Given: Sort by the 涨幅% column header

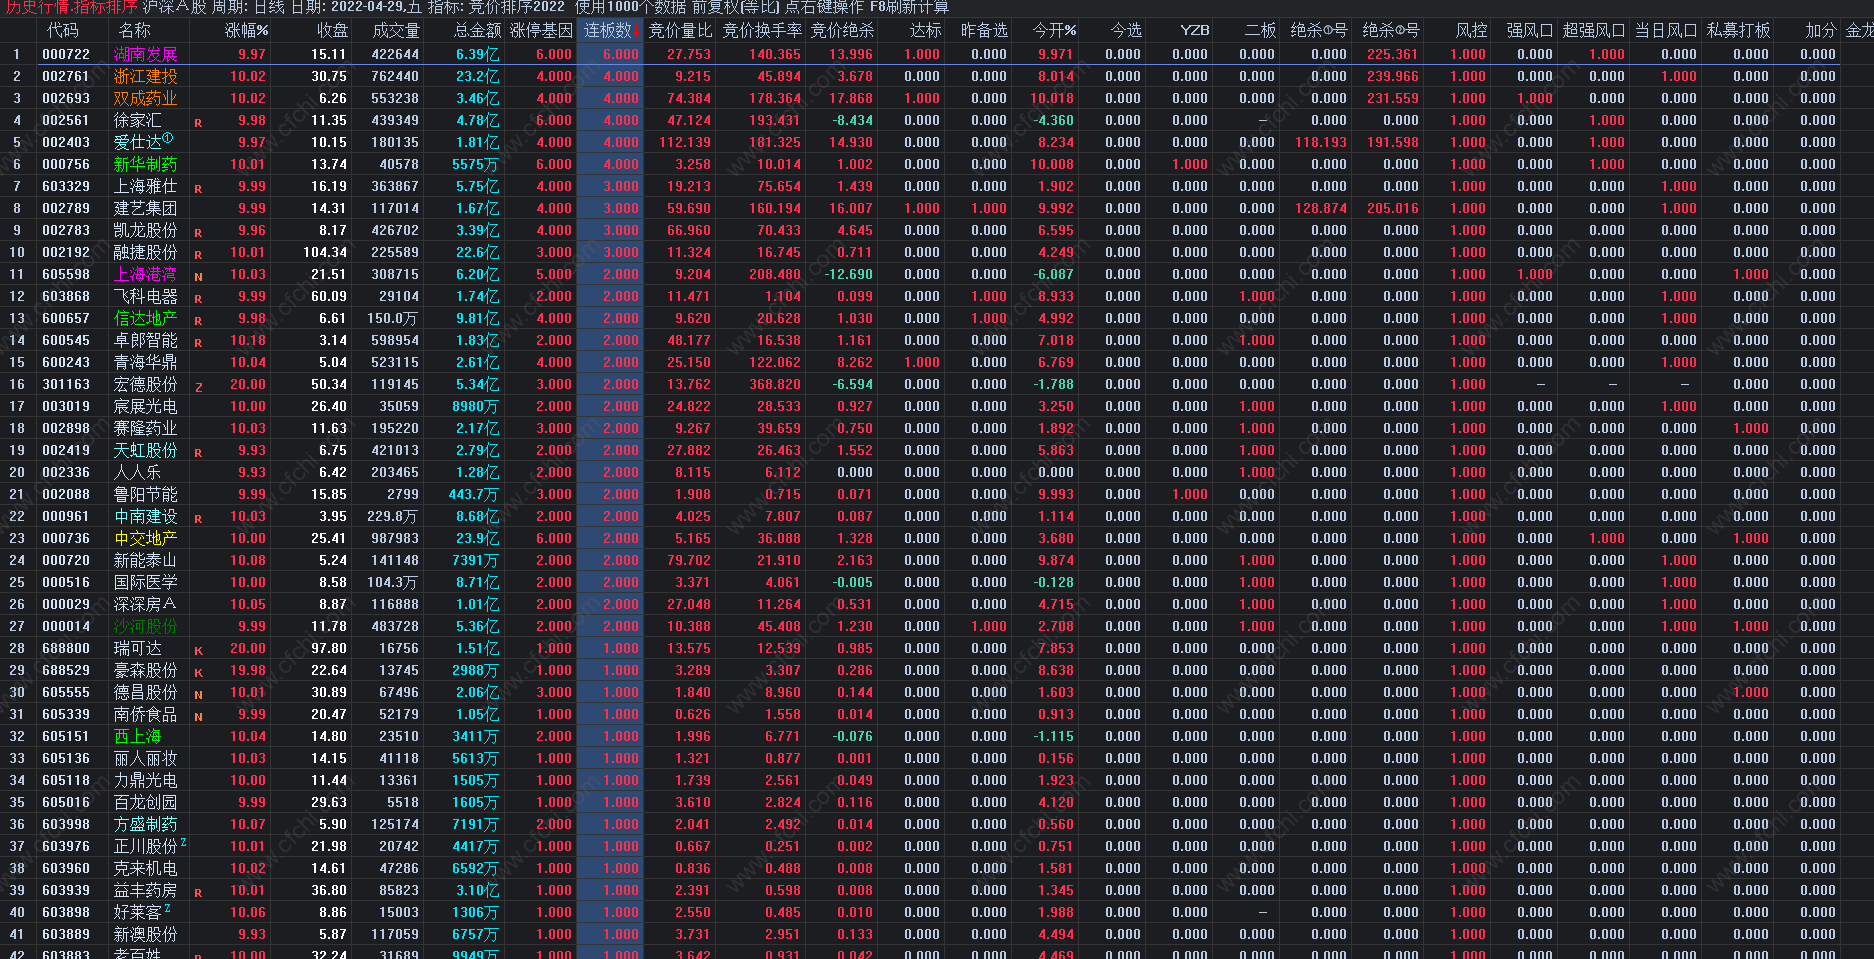Looking at the screenshot, I should coord(246,30).
